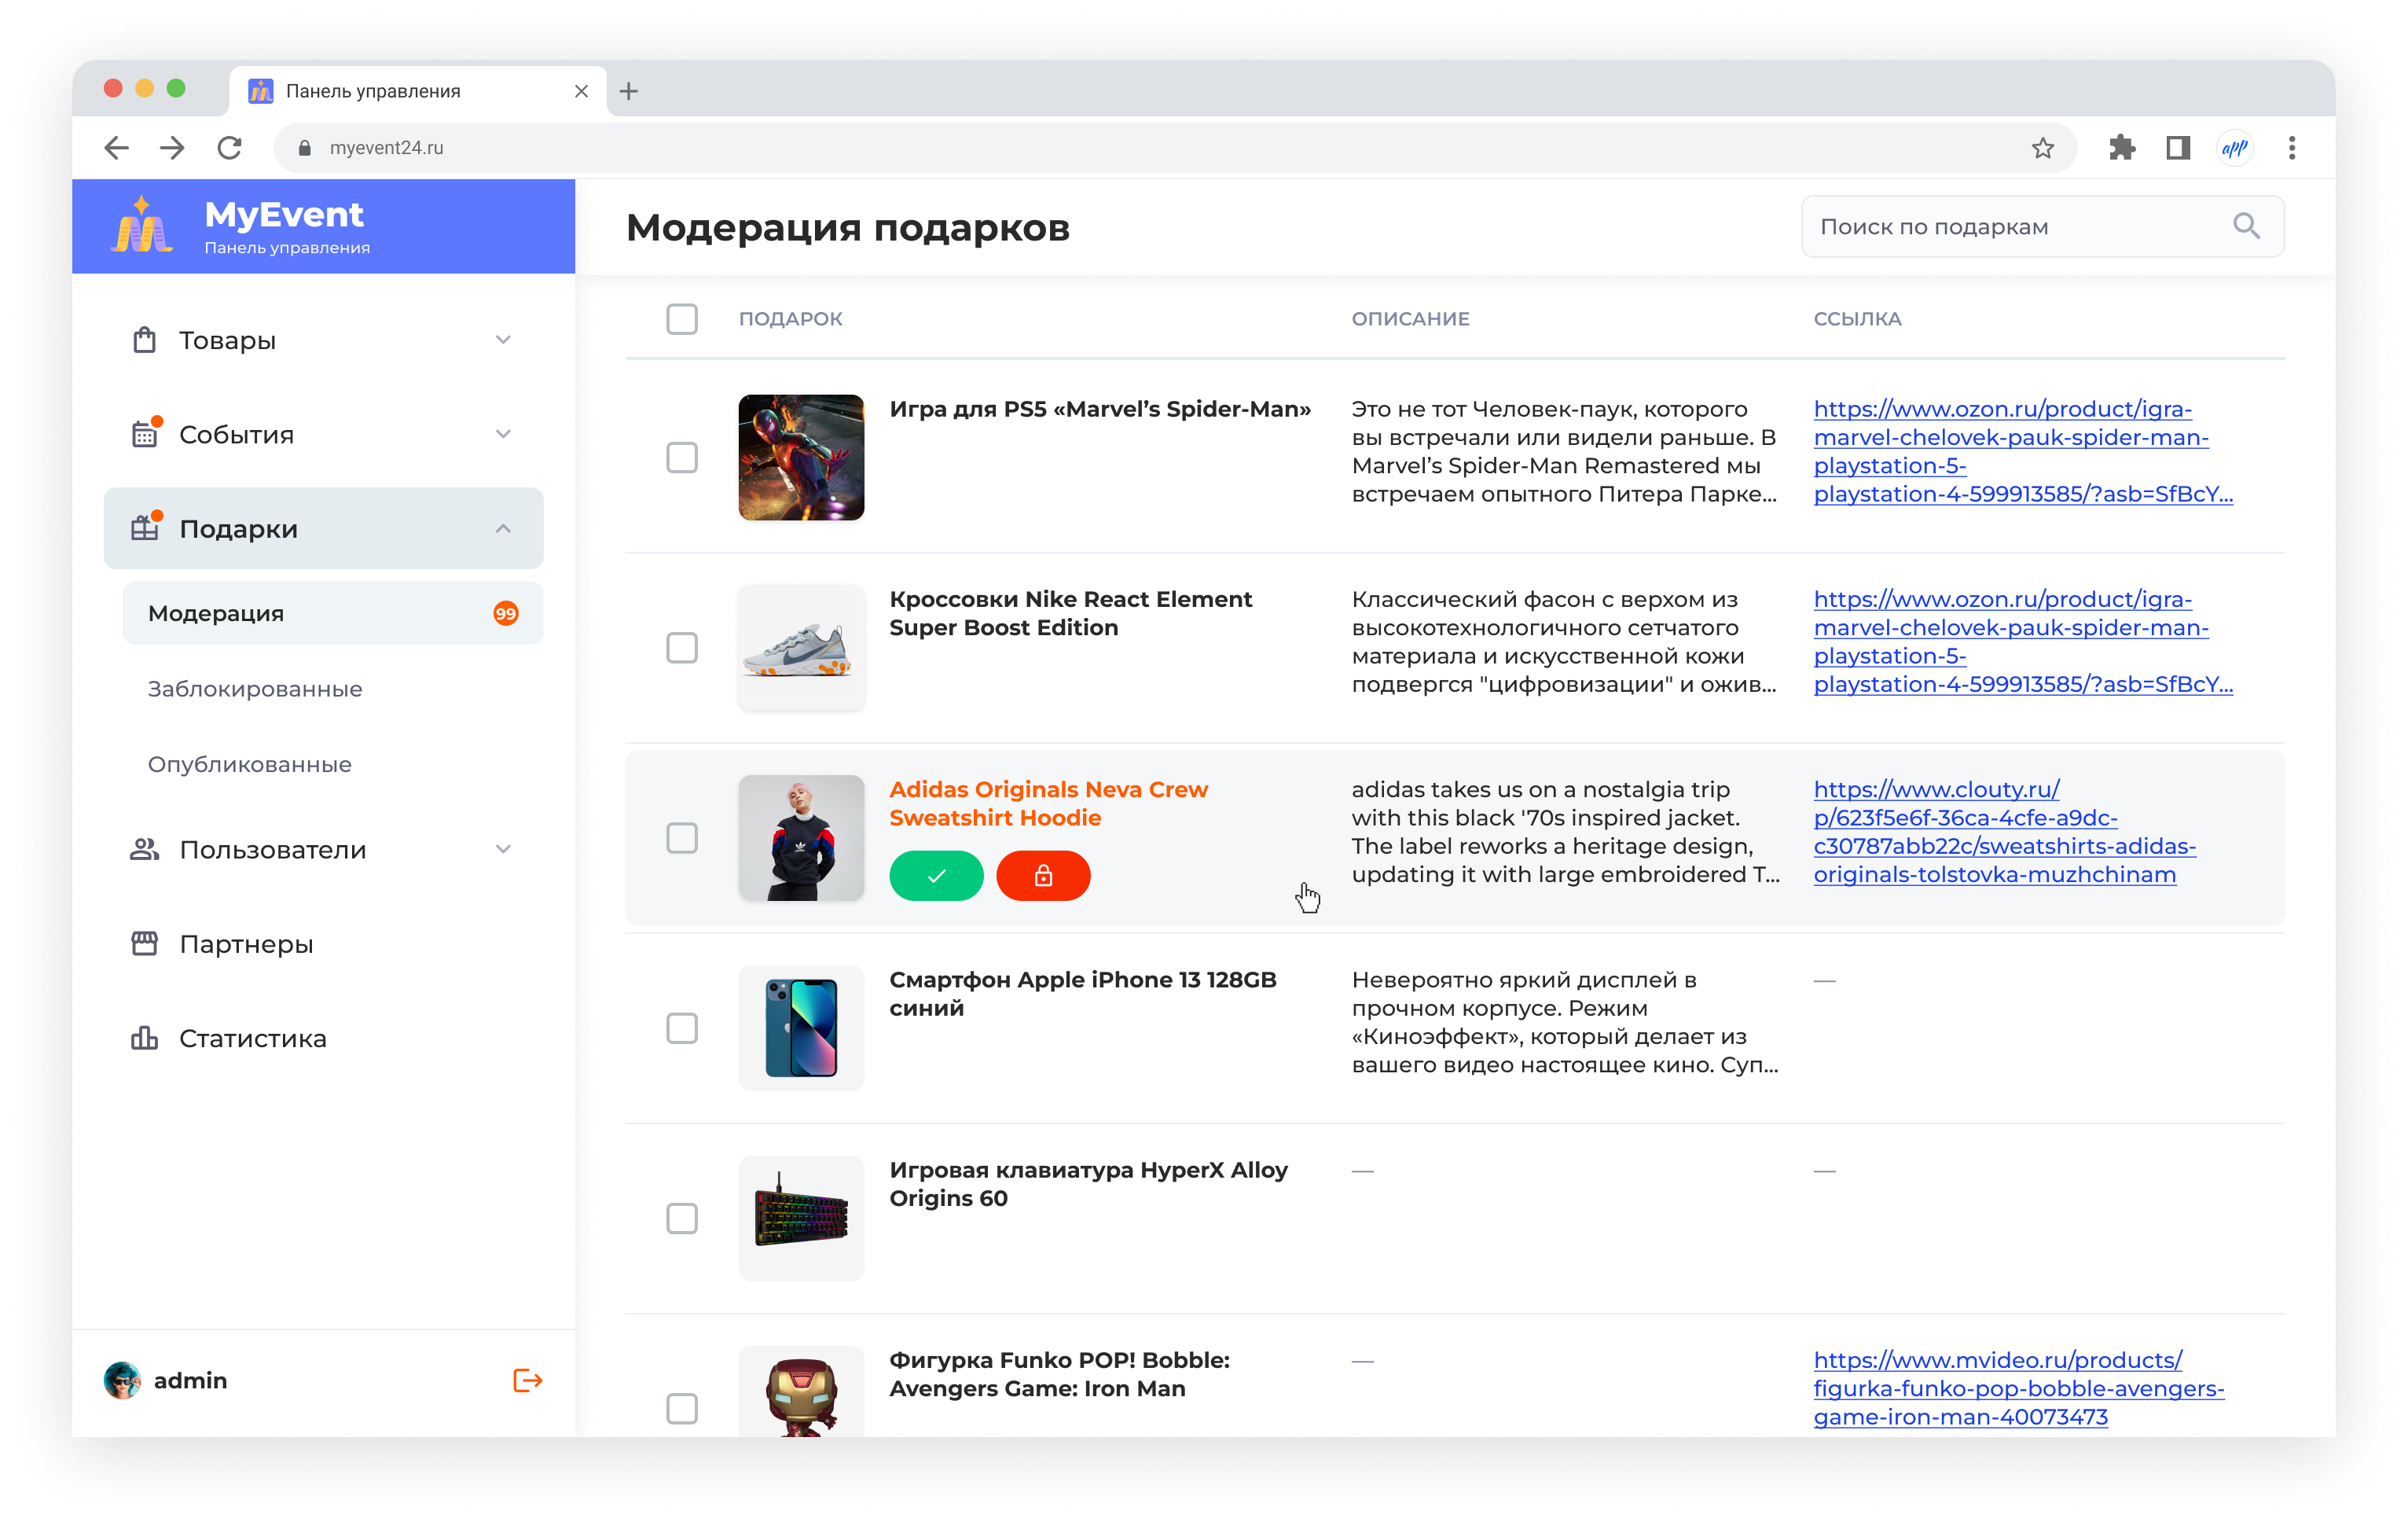Click the search magnifier icon
The width and height of the screenshot is (2408, 1522).
2247,226
